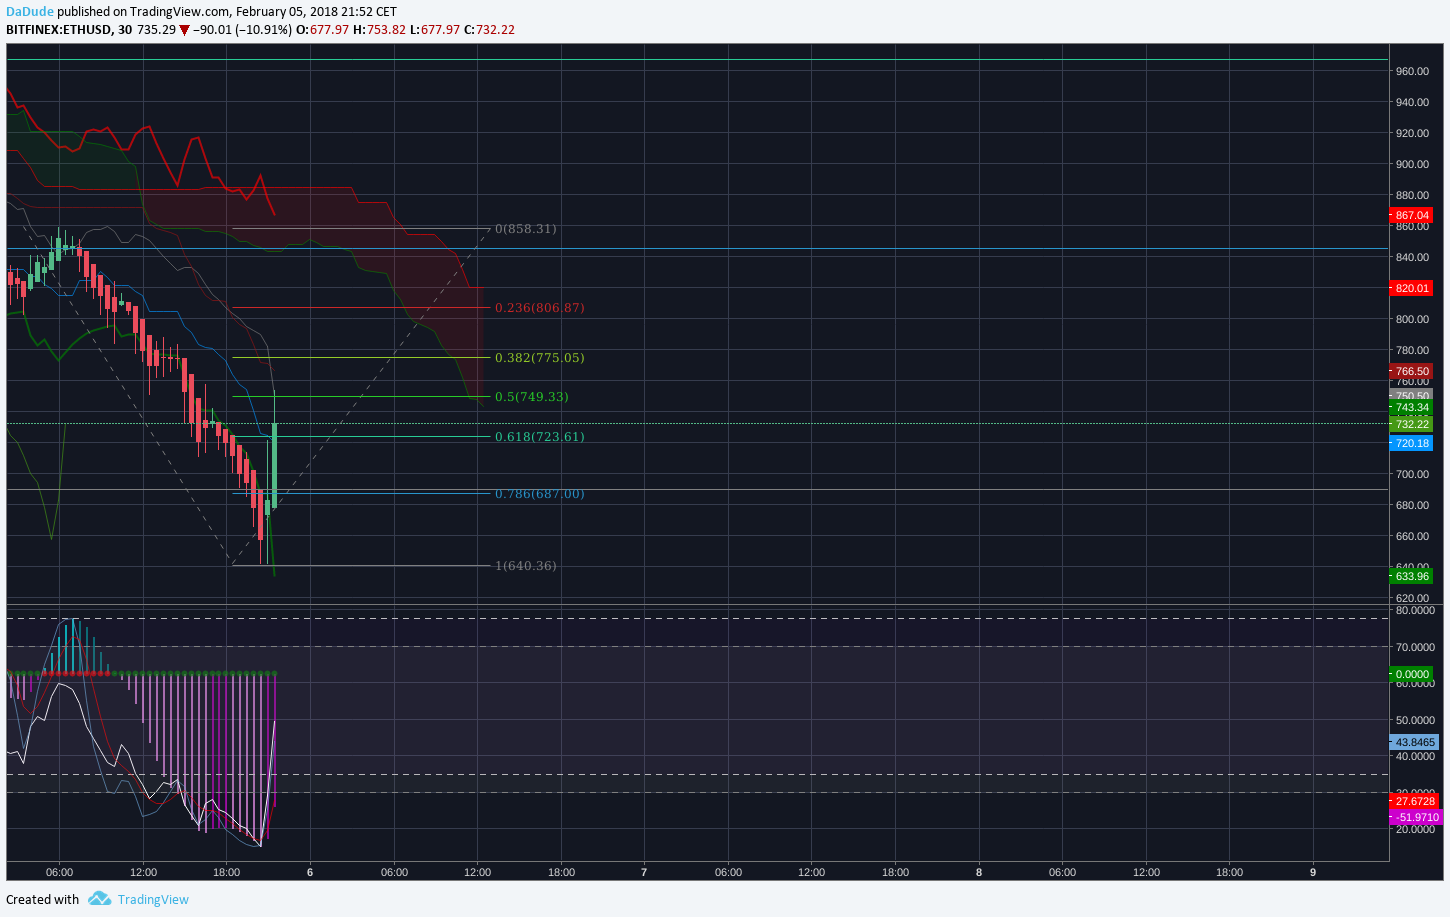Click the green 0.0000 indicator tag
Viewport: 1450px width, 917px height.
[x=1412, y=674]
